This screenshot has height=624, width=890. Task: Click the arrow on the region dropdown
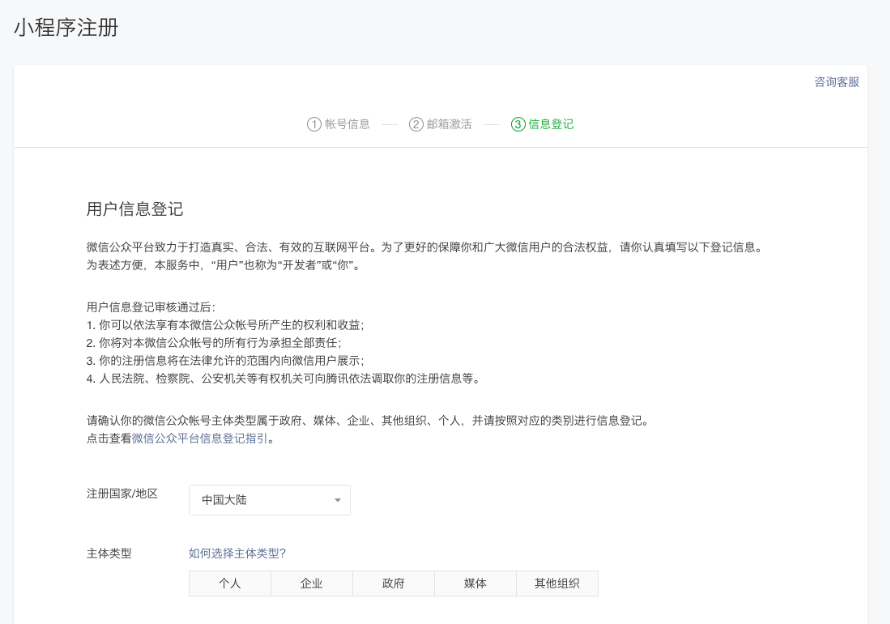(x=337, y=500)
